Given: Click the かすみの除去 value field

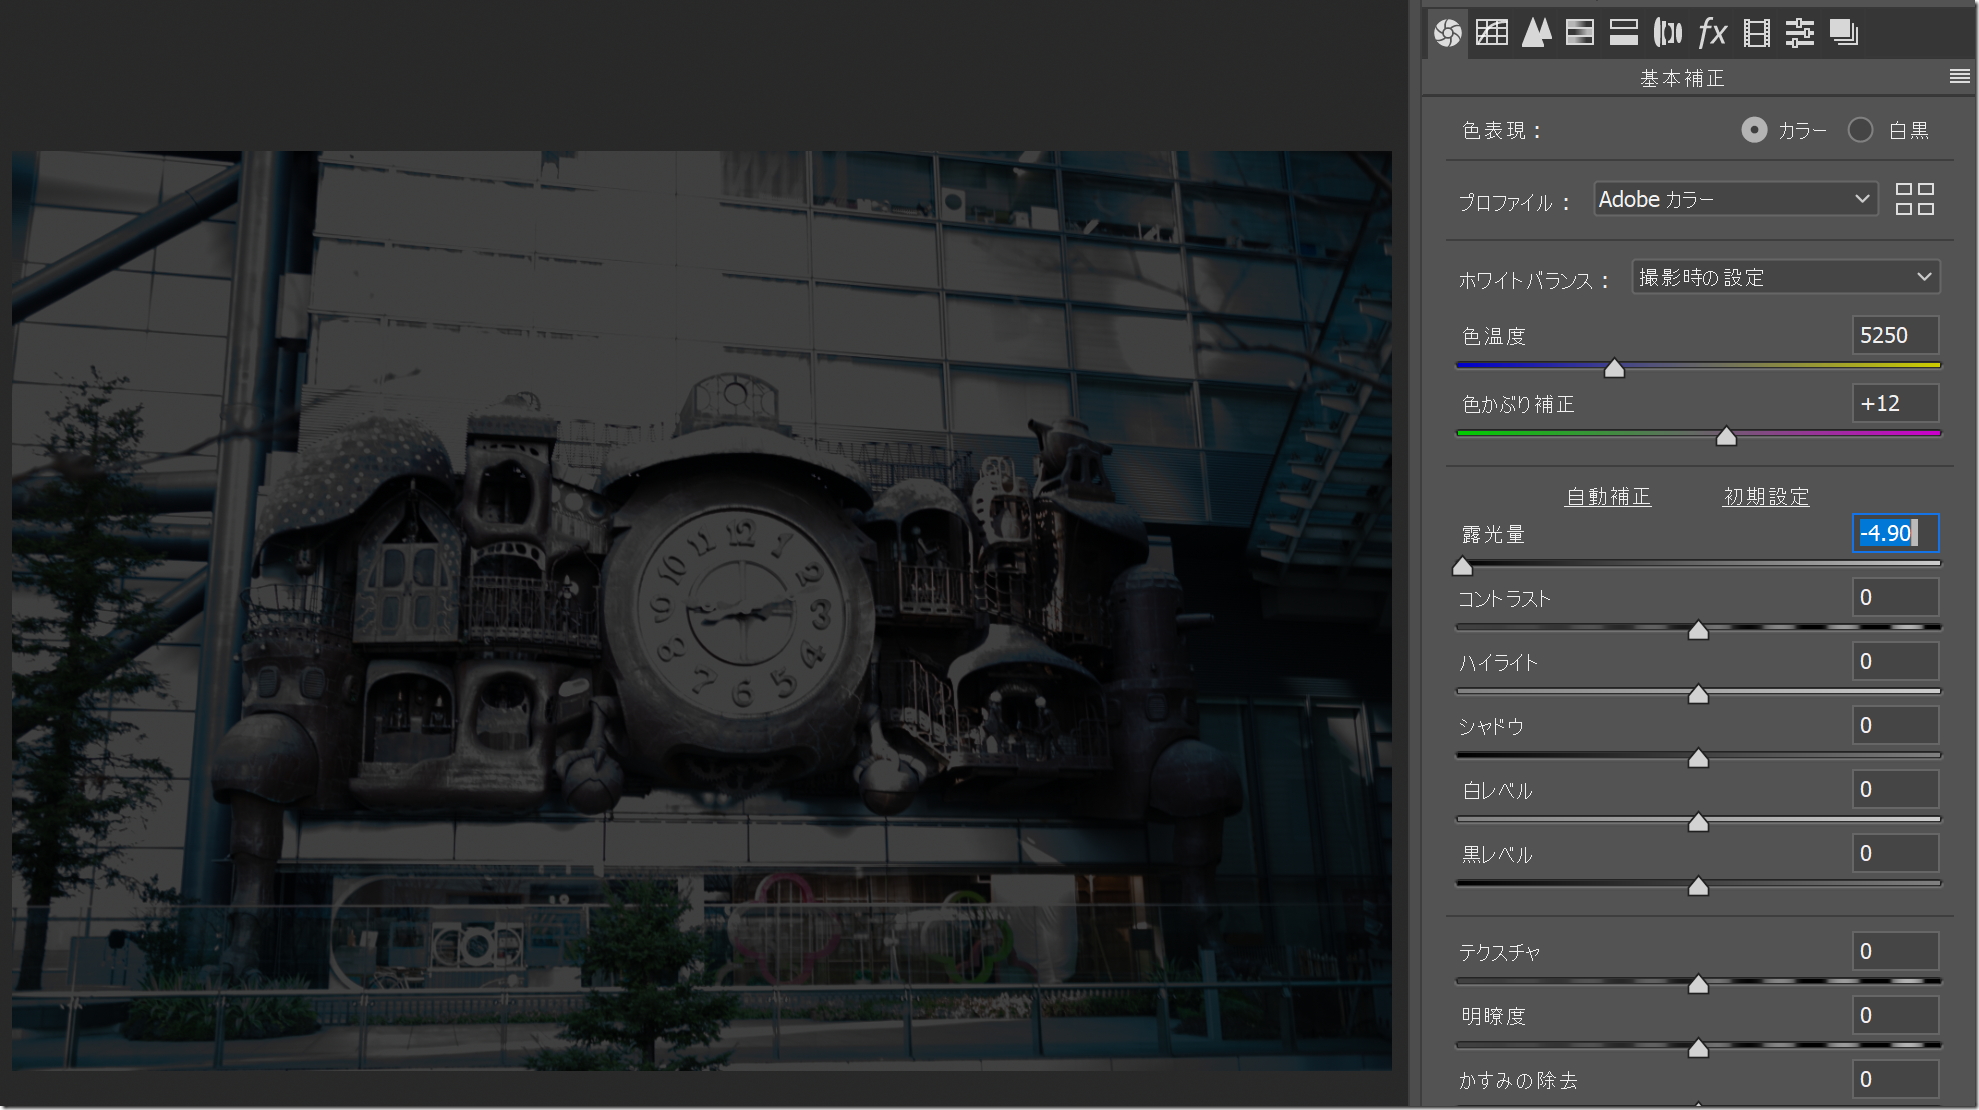Looking at the screenshot, I should tap(1895, 1079).
